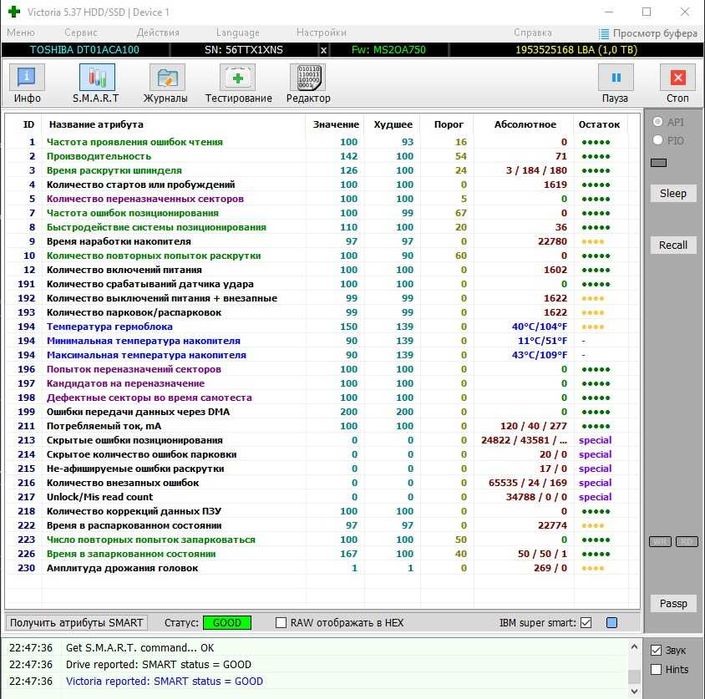
Task: Open the Инфо panel icon
Action: click(27, 77)
